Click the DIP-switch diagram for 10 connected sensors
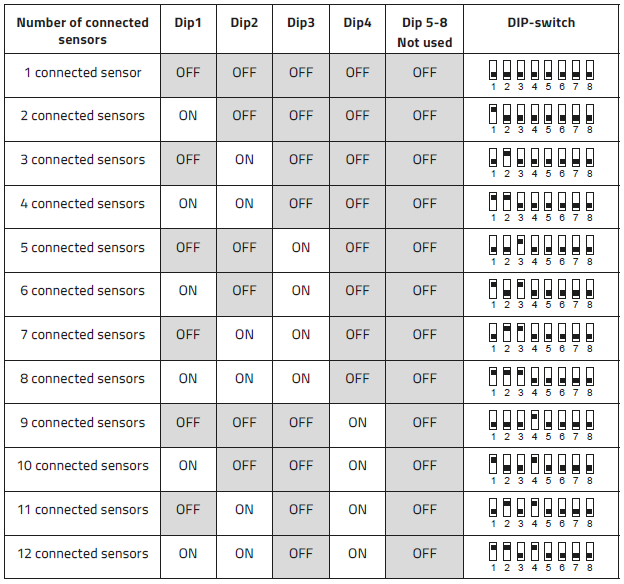 (541, 469)
